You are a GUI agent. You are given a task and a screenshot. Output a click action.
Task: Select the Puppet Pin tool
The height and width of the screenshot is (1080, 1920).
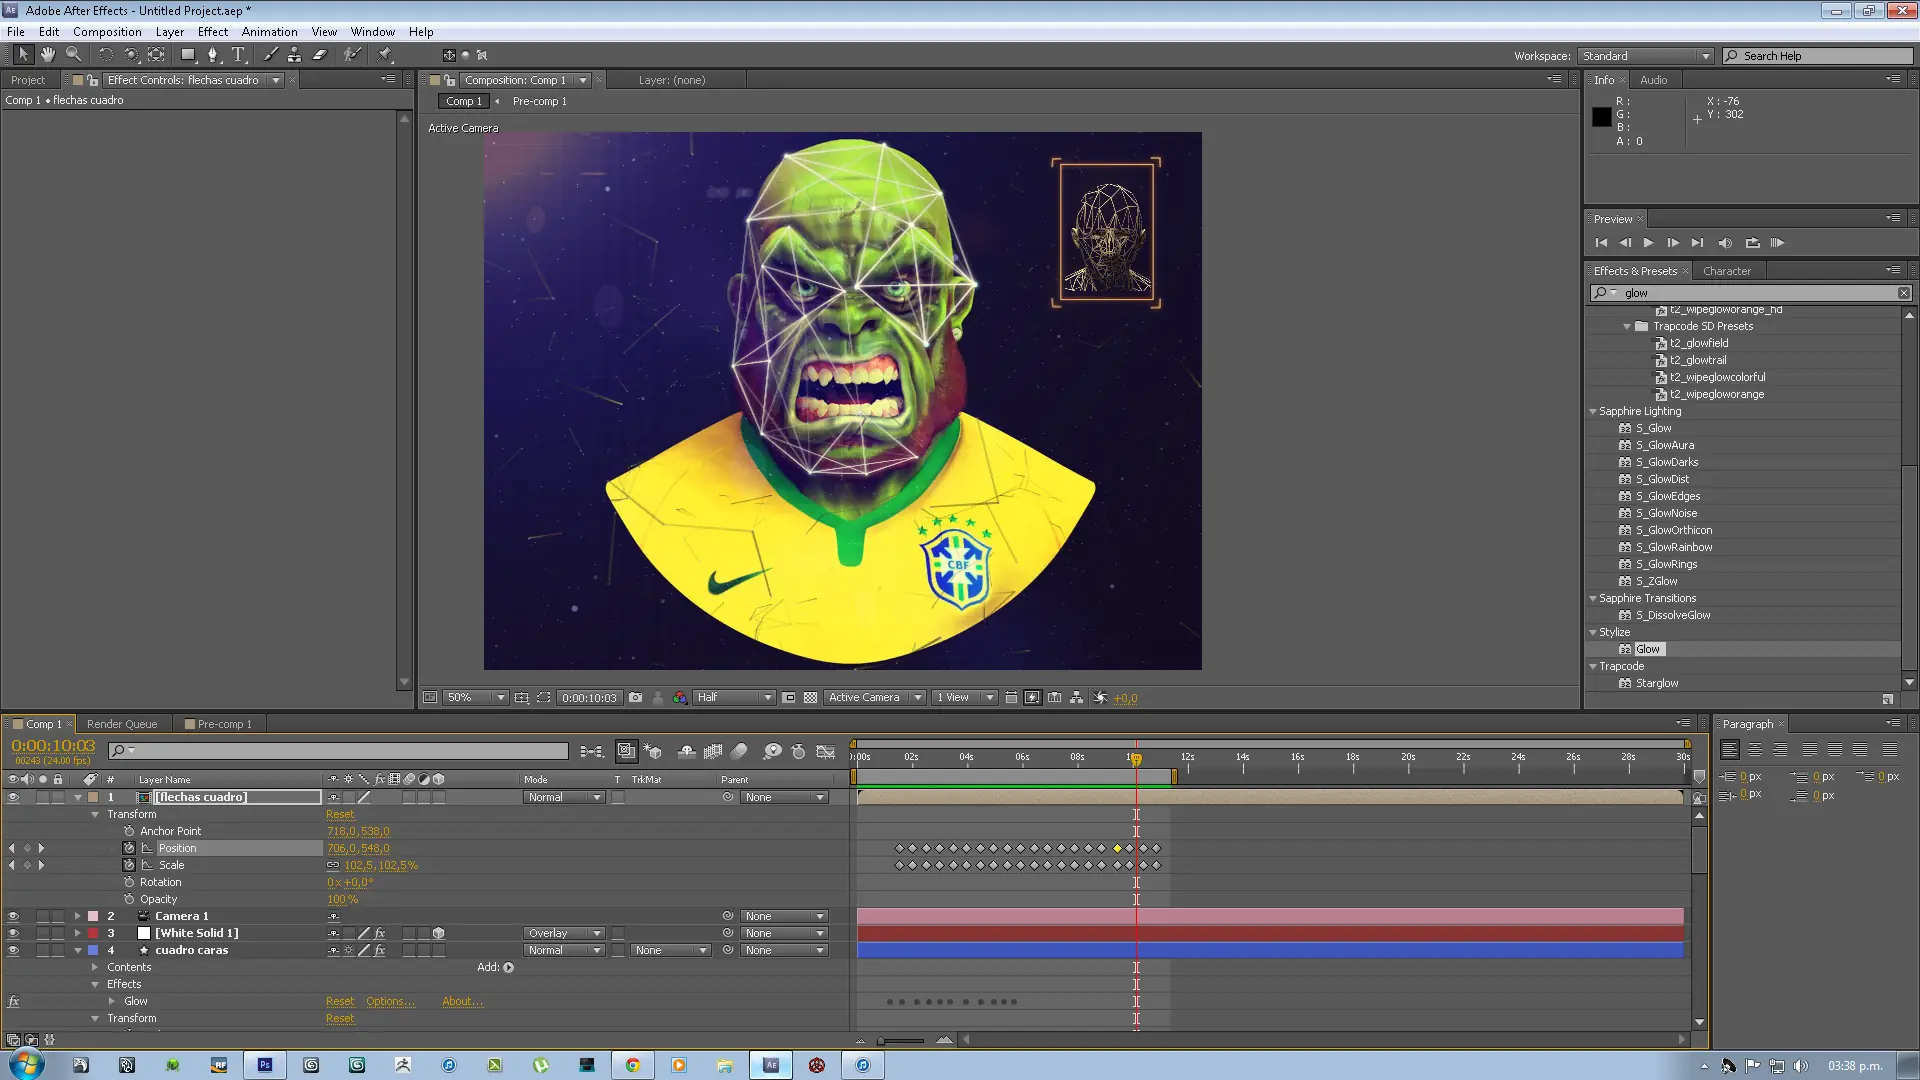[x=385, y=55]
